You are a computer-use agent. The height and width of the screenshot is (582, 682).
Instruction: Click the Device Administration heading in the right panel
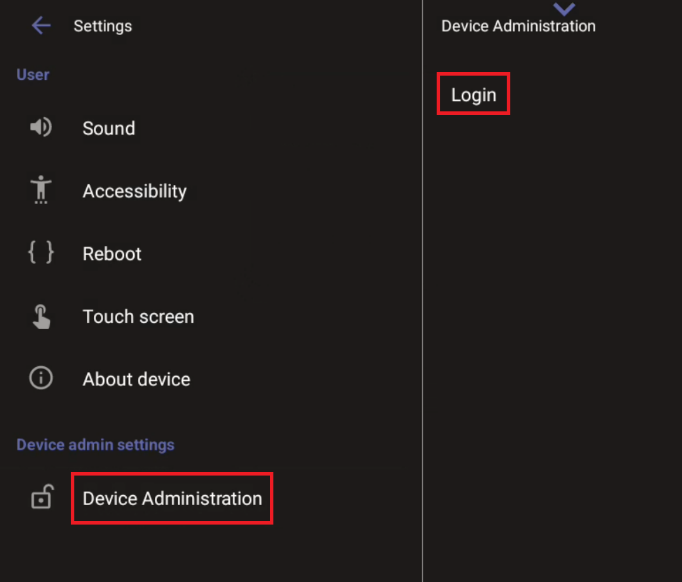coord(518,27)
